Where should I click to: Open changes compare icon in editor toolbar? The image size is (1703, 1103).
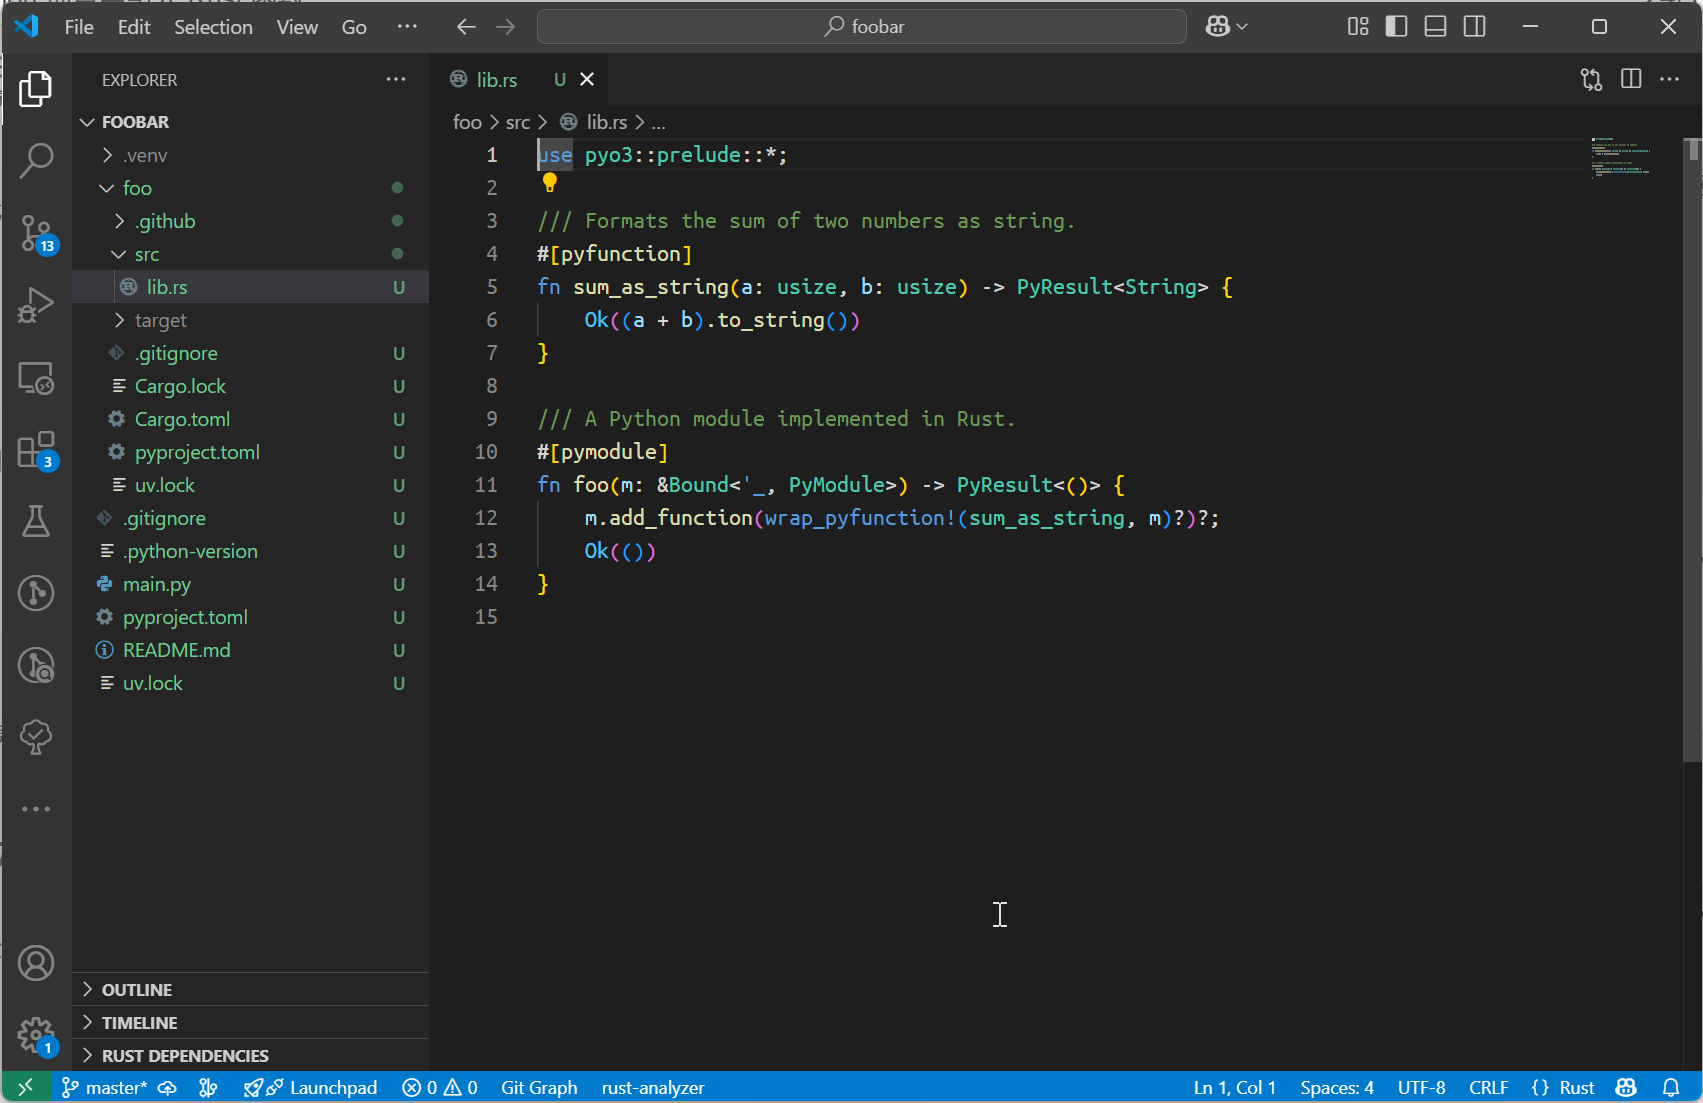1591,79
